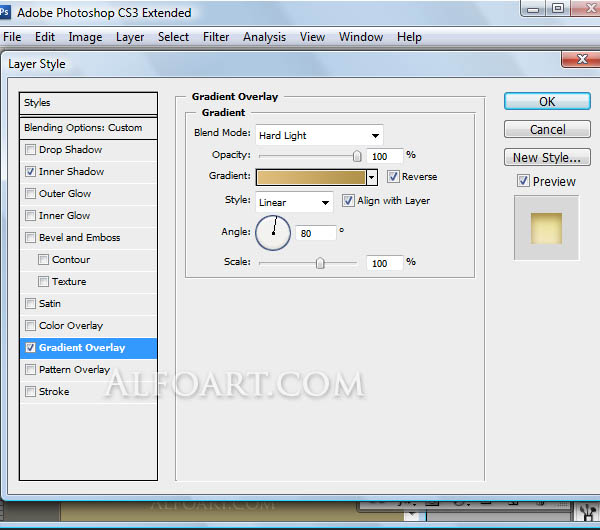
Task: Toggle the Reverse gradient checkbox
Action: click(x=393, y=176)
